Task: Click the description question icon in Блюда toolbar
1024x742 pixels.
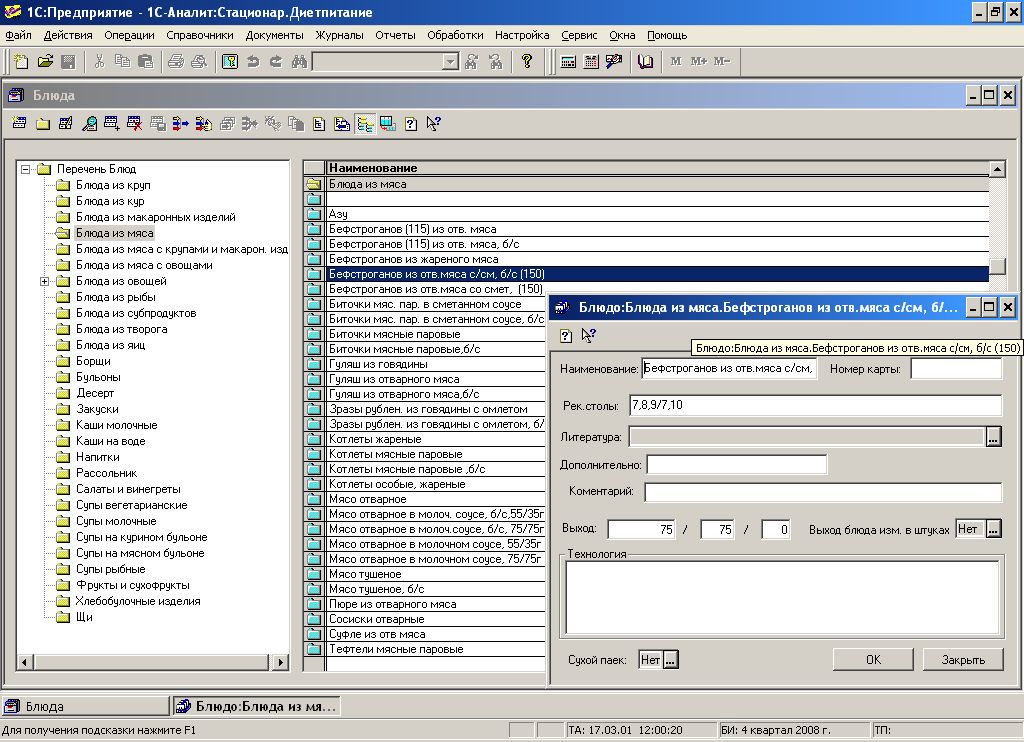Action: pyautogui.click(x=411, y=123)
